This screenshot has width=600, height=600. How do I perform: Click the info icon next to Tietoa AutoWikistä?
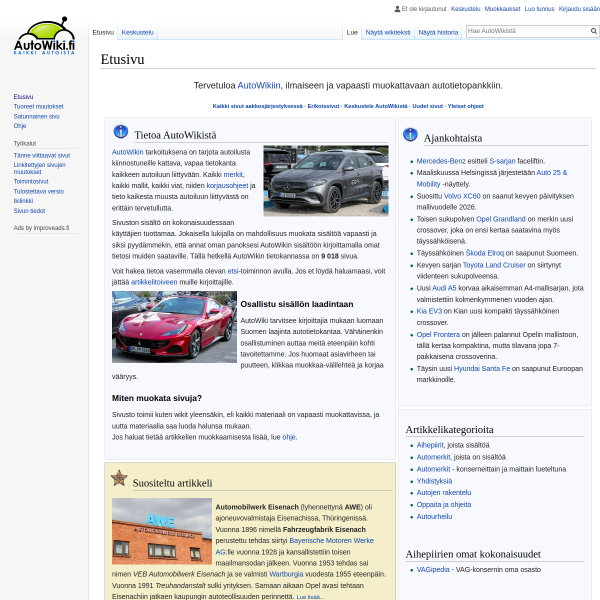[x=121, y=131]
